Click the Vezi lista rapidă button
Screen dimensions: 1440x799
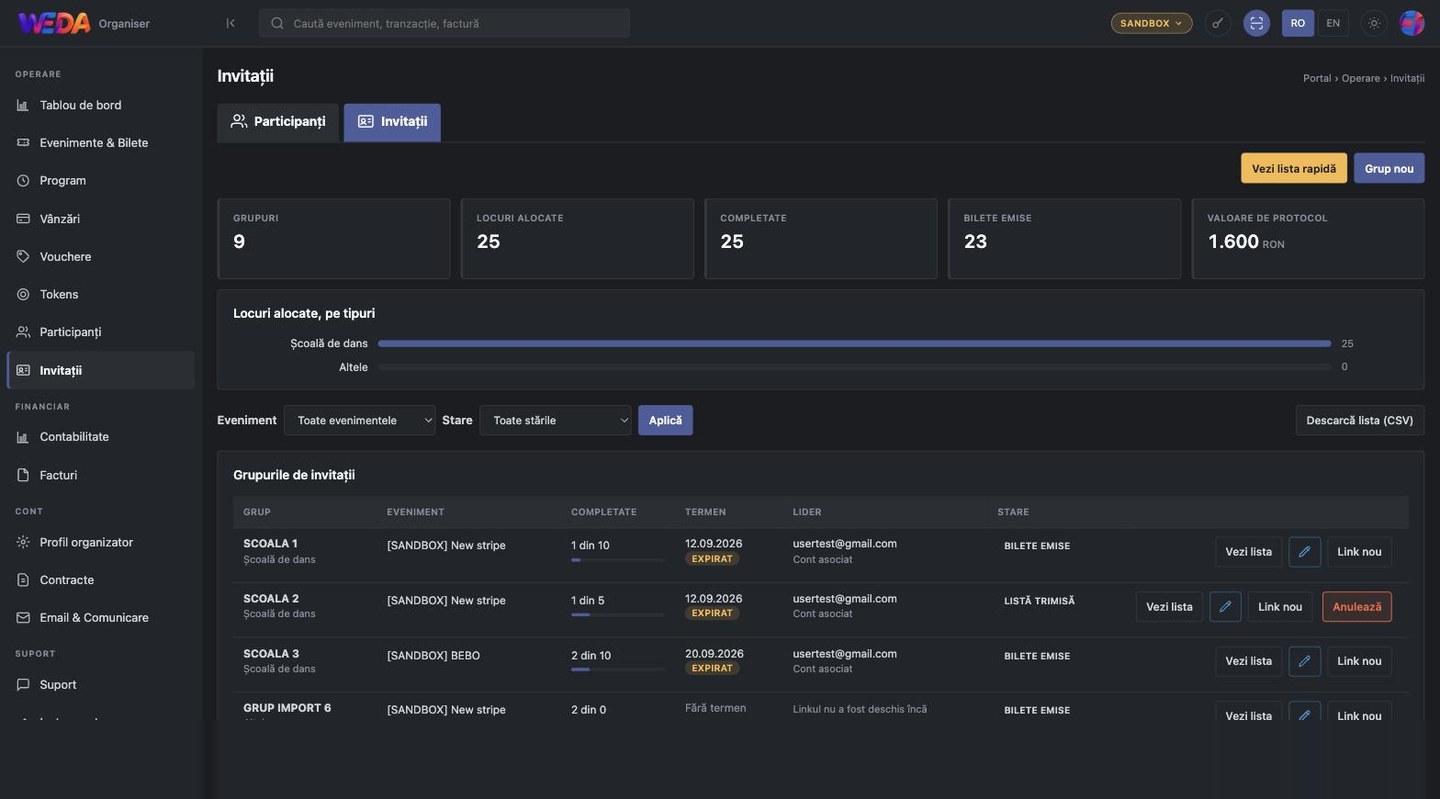click(x=1294, y=168)
